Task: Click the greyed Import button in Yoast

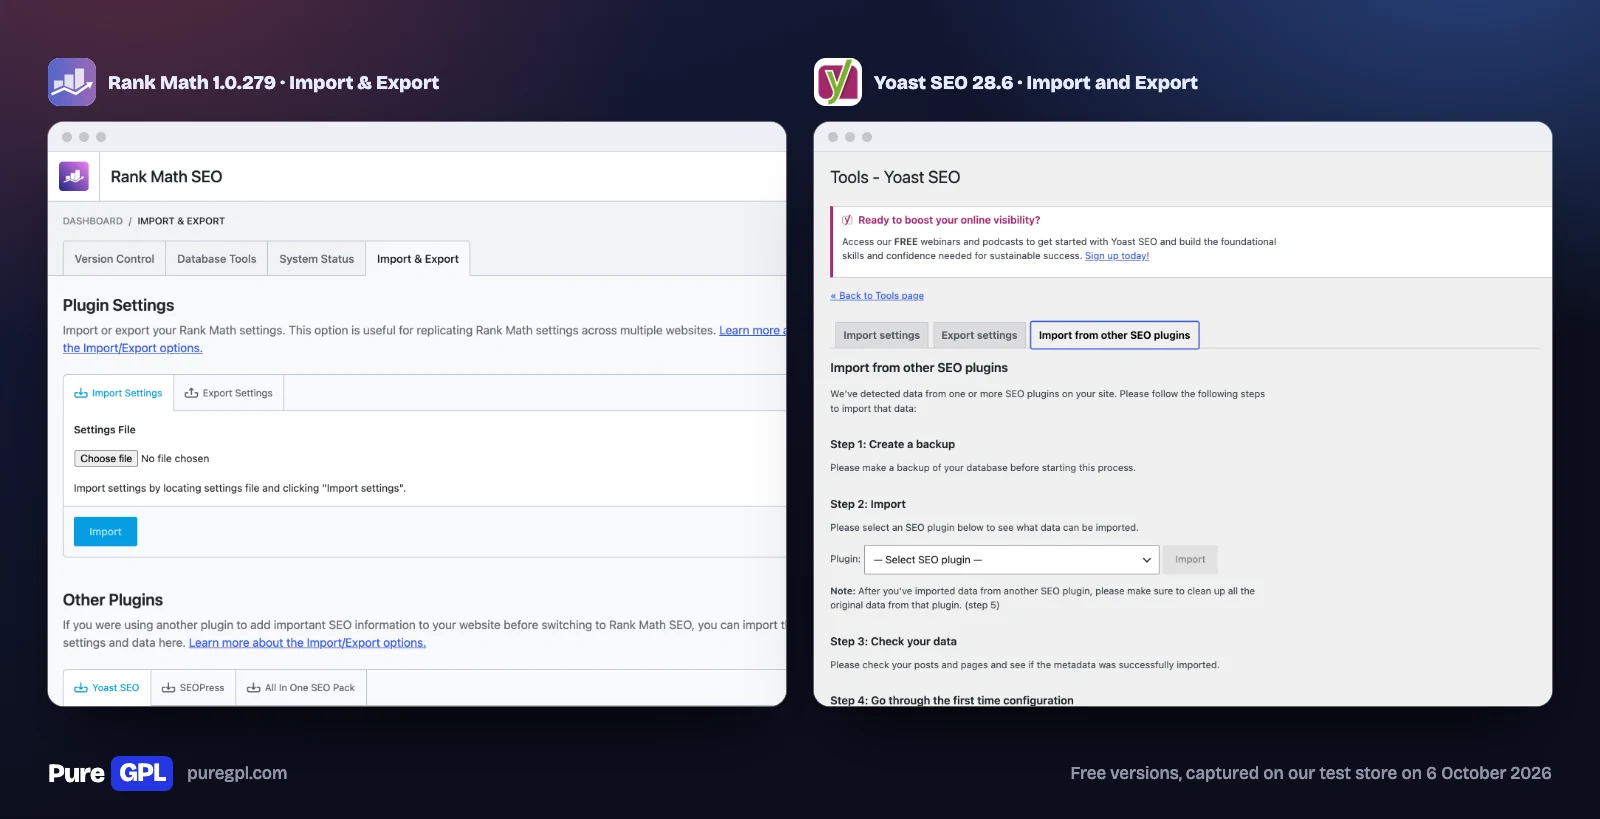Action: [x=1190, y=560]
